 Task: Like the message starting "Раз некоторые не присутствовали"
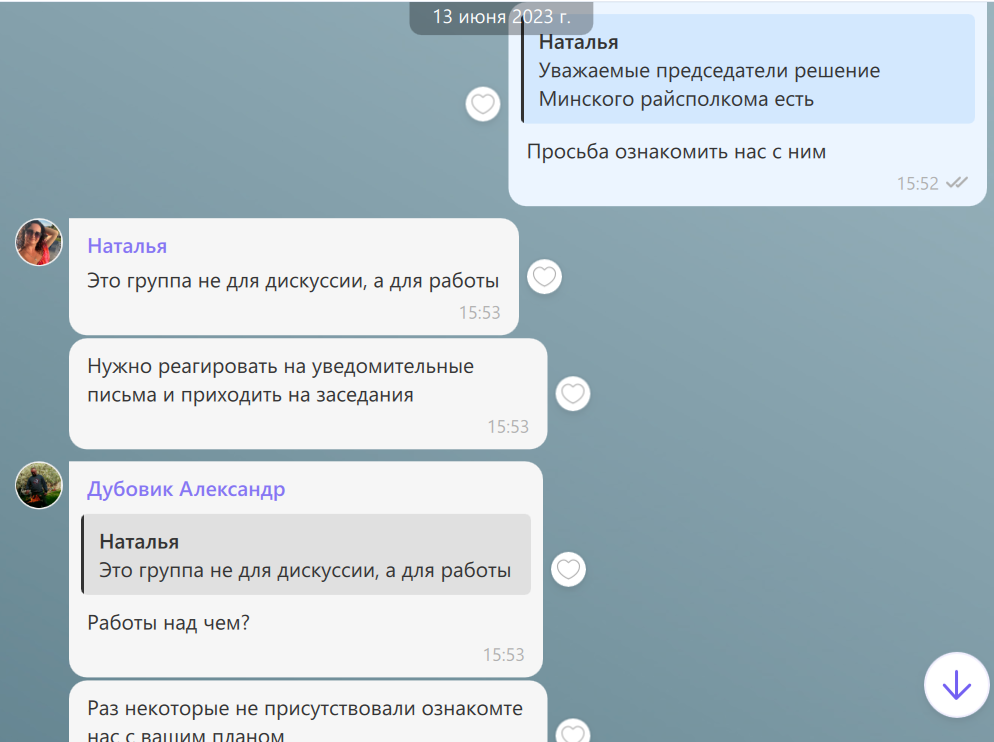click(x=572, y=732)
